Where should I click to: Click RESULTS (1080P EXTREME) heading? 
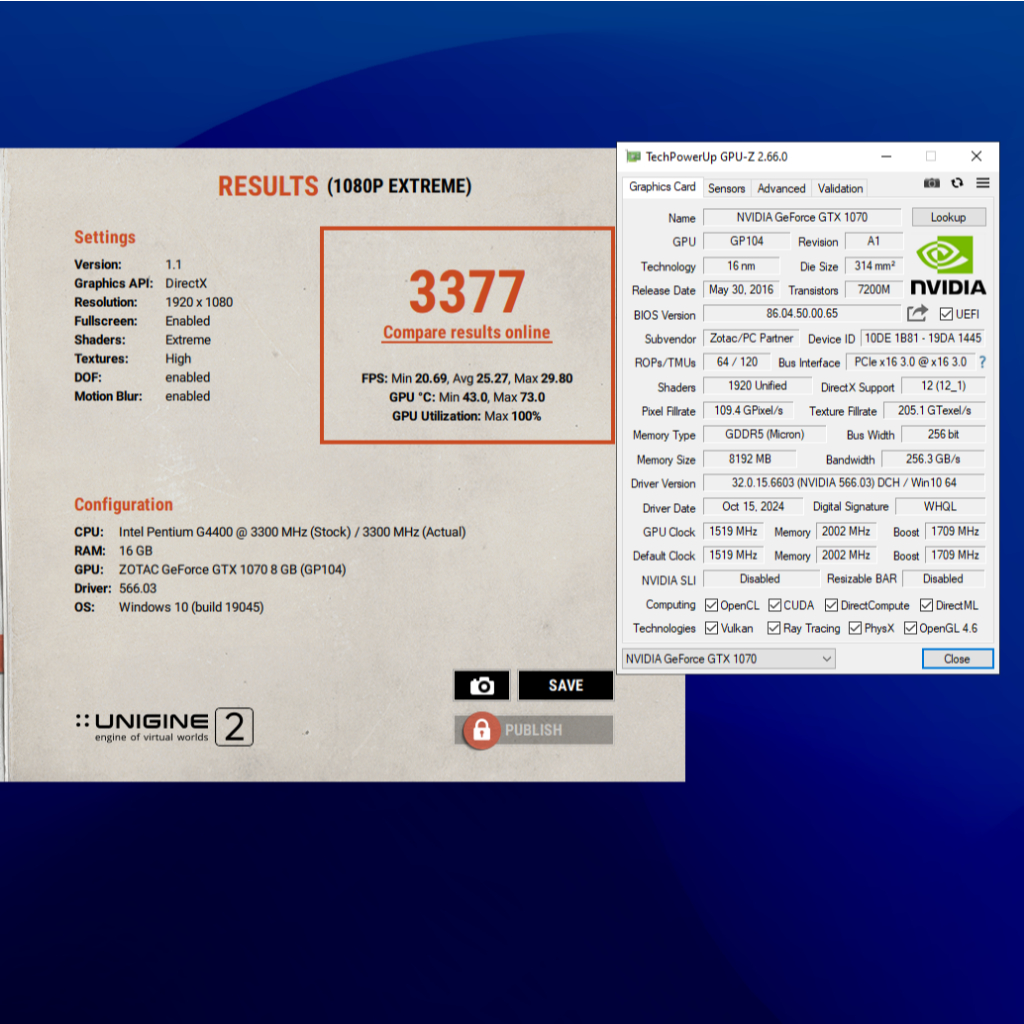coord(345,187)
